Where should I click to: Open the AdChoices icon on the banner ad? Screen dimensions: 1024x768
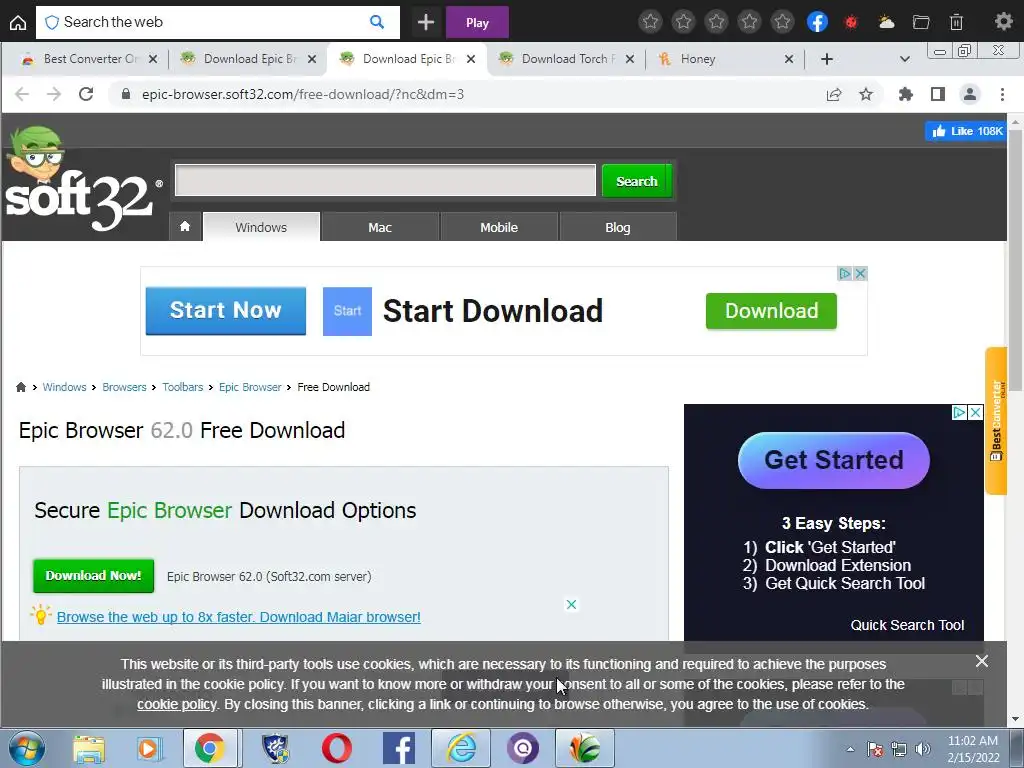tap(844, 274)
